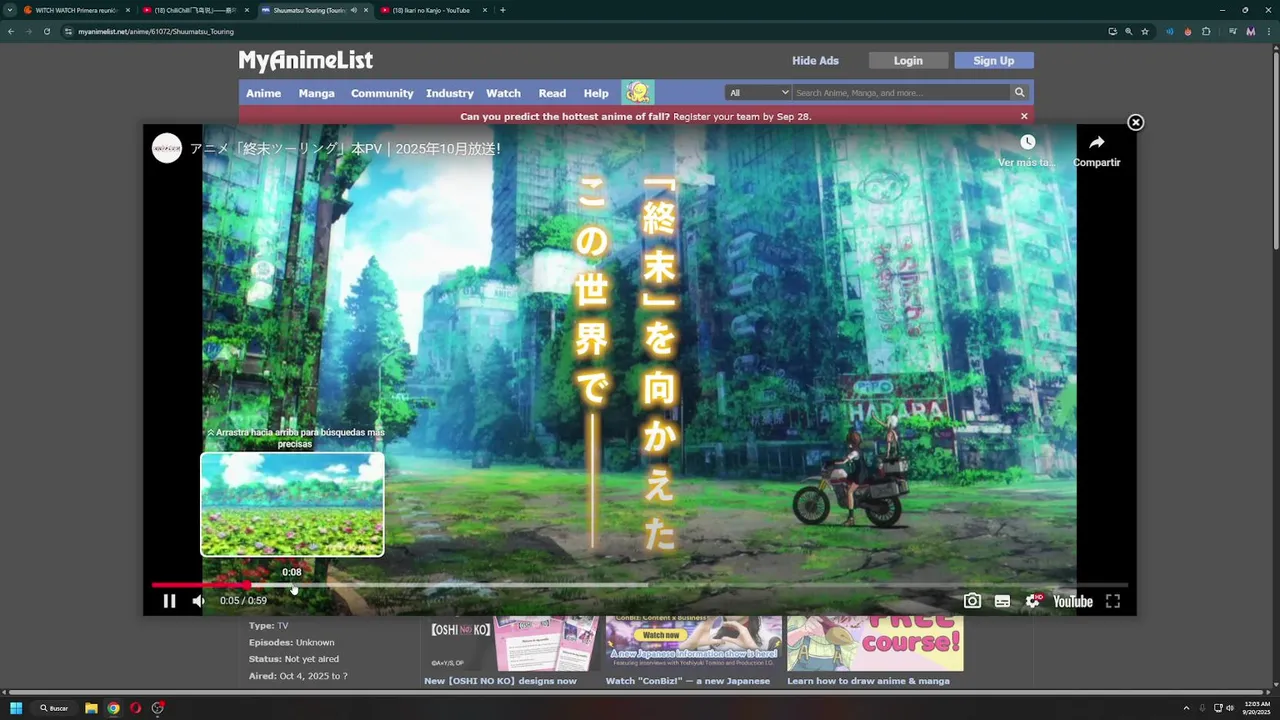
Task: Take a video screenshot with camera icon
Action: [972, 601]
